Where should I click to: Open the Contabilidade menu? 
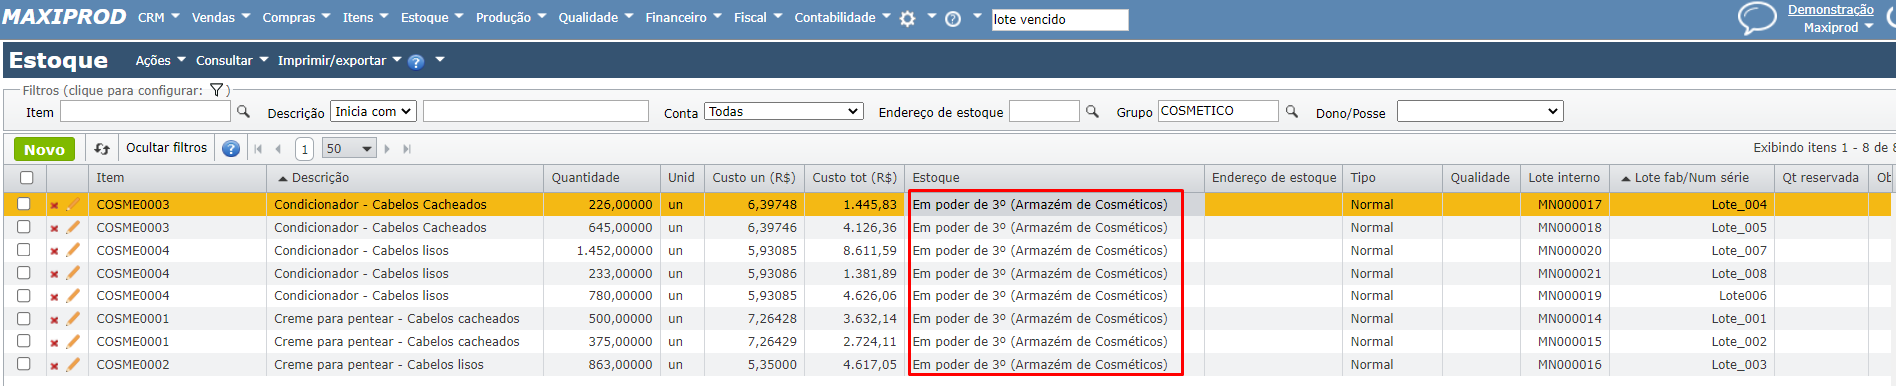pos(842,18)
